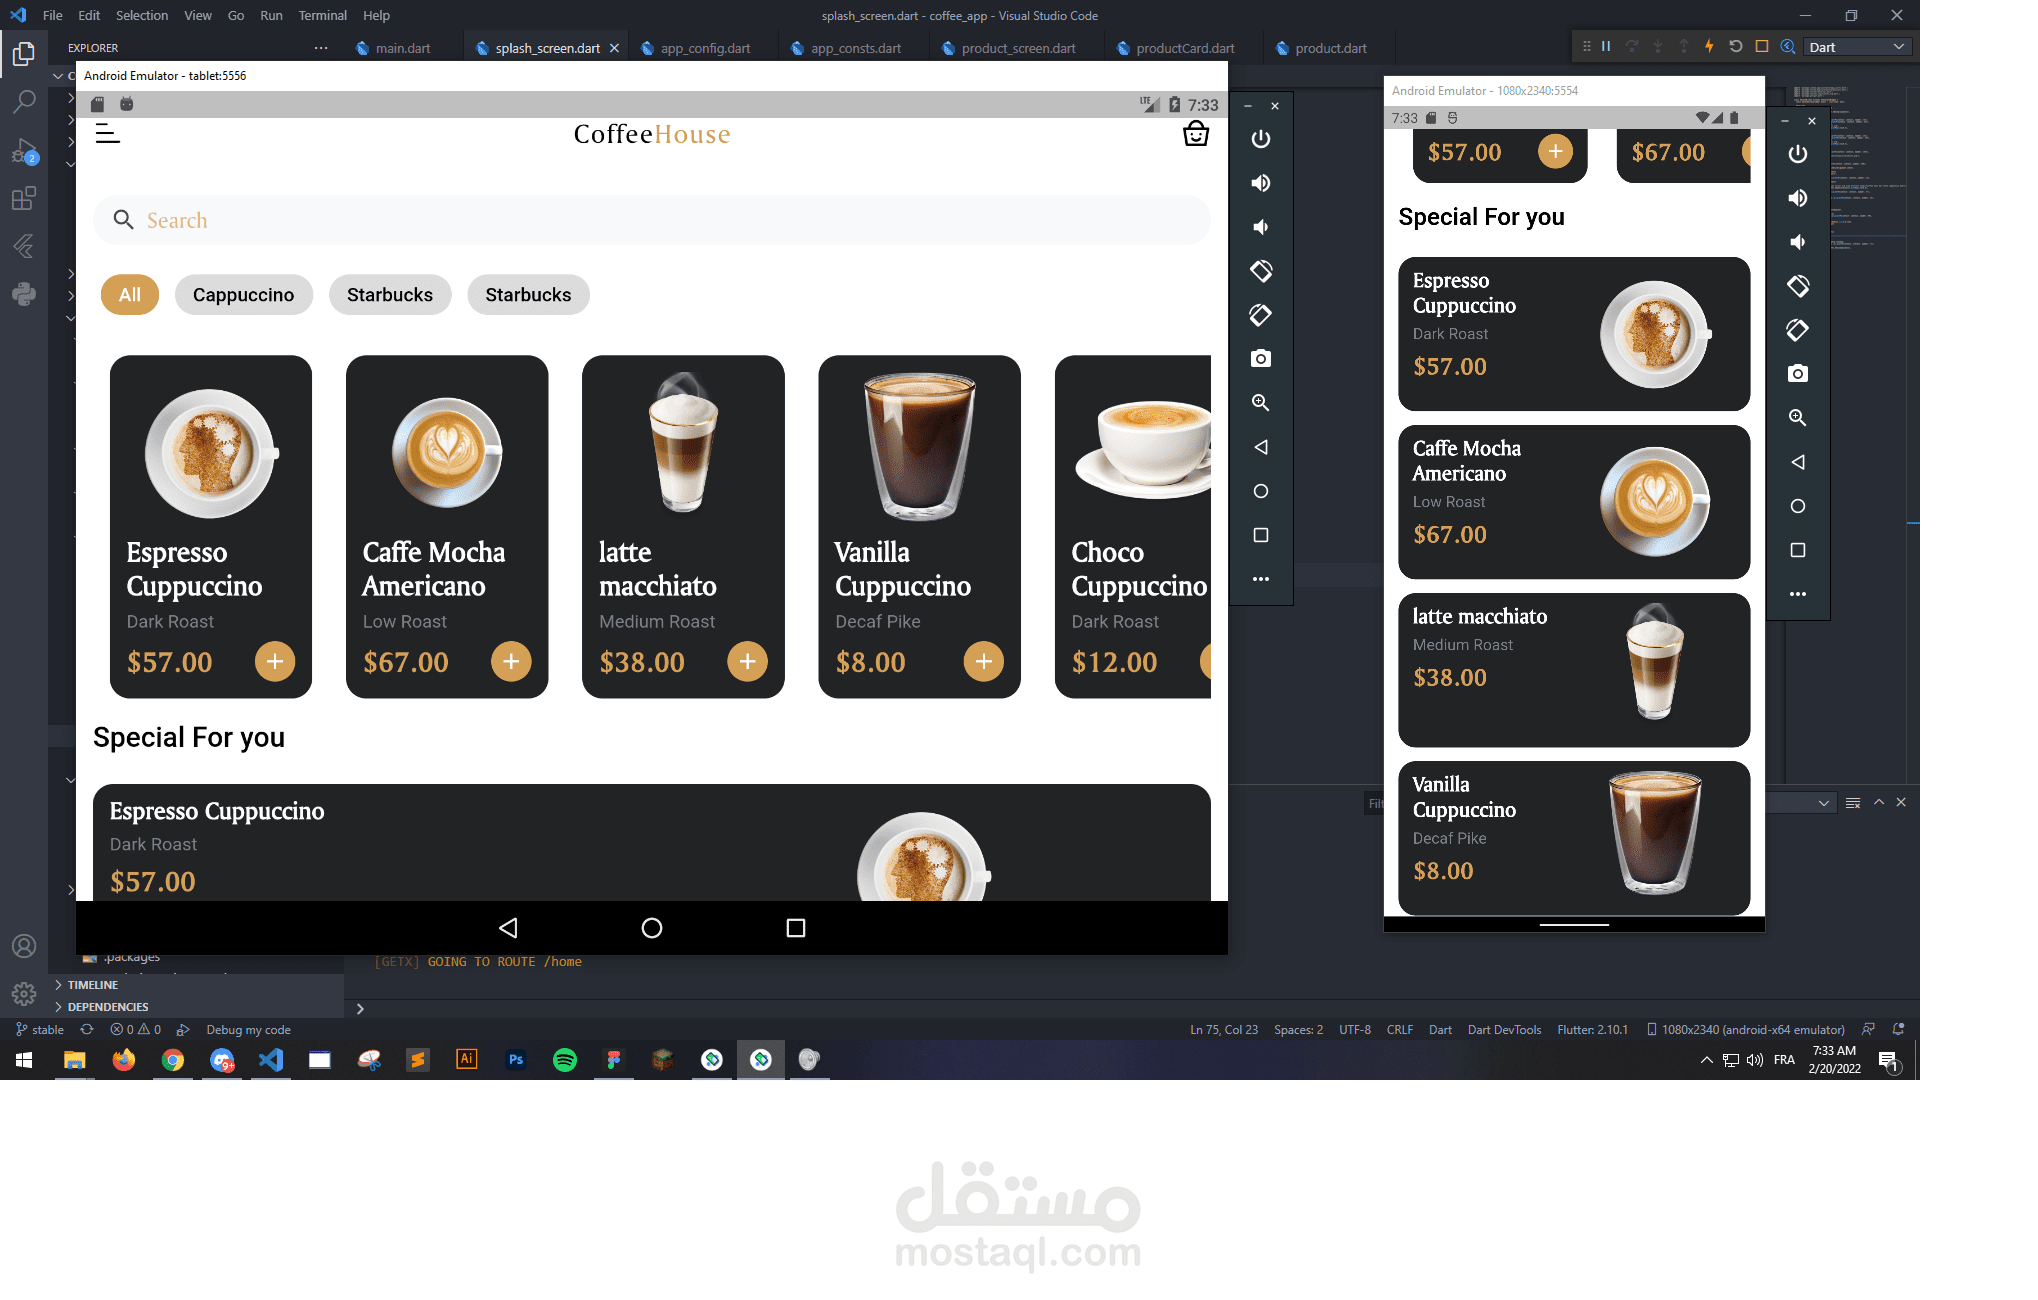This screenshot has width=2038, height=1300.
Task: Stop debugging with the square icon
Action: tap(1762, 47)
